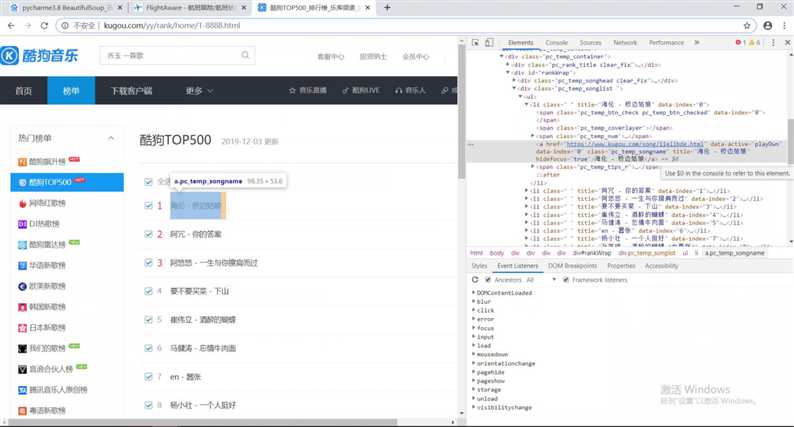Click the DevTools inspect element picker icon
The width and height of the screenshot is (794, 427).
475,43
